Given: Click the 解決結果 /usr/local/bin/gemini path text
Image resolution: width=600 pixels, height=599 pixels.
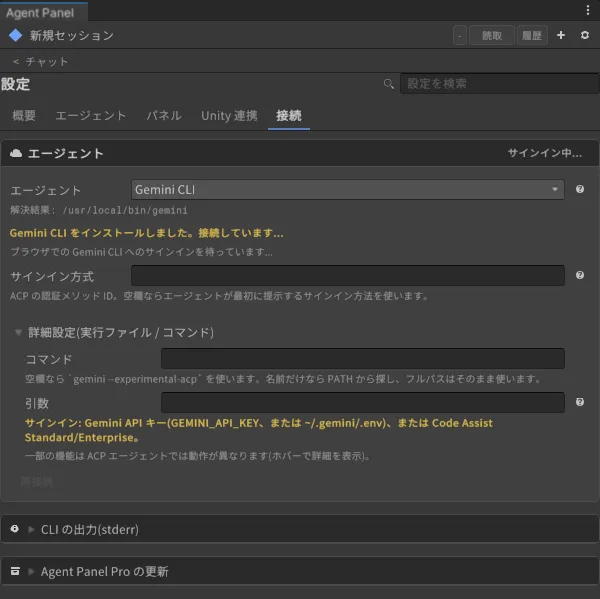Looking at the screenshot, I should pos(99,210).
